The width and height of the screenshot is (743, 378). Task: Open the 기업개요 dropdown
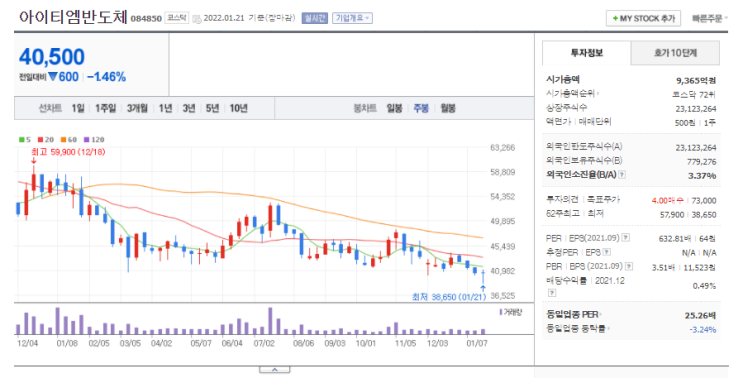coord(353,18)
